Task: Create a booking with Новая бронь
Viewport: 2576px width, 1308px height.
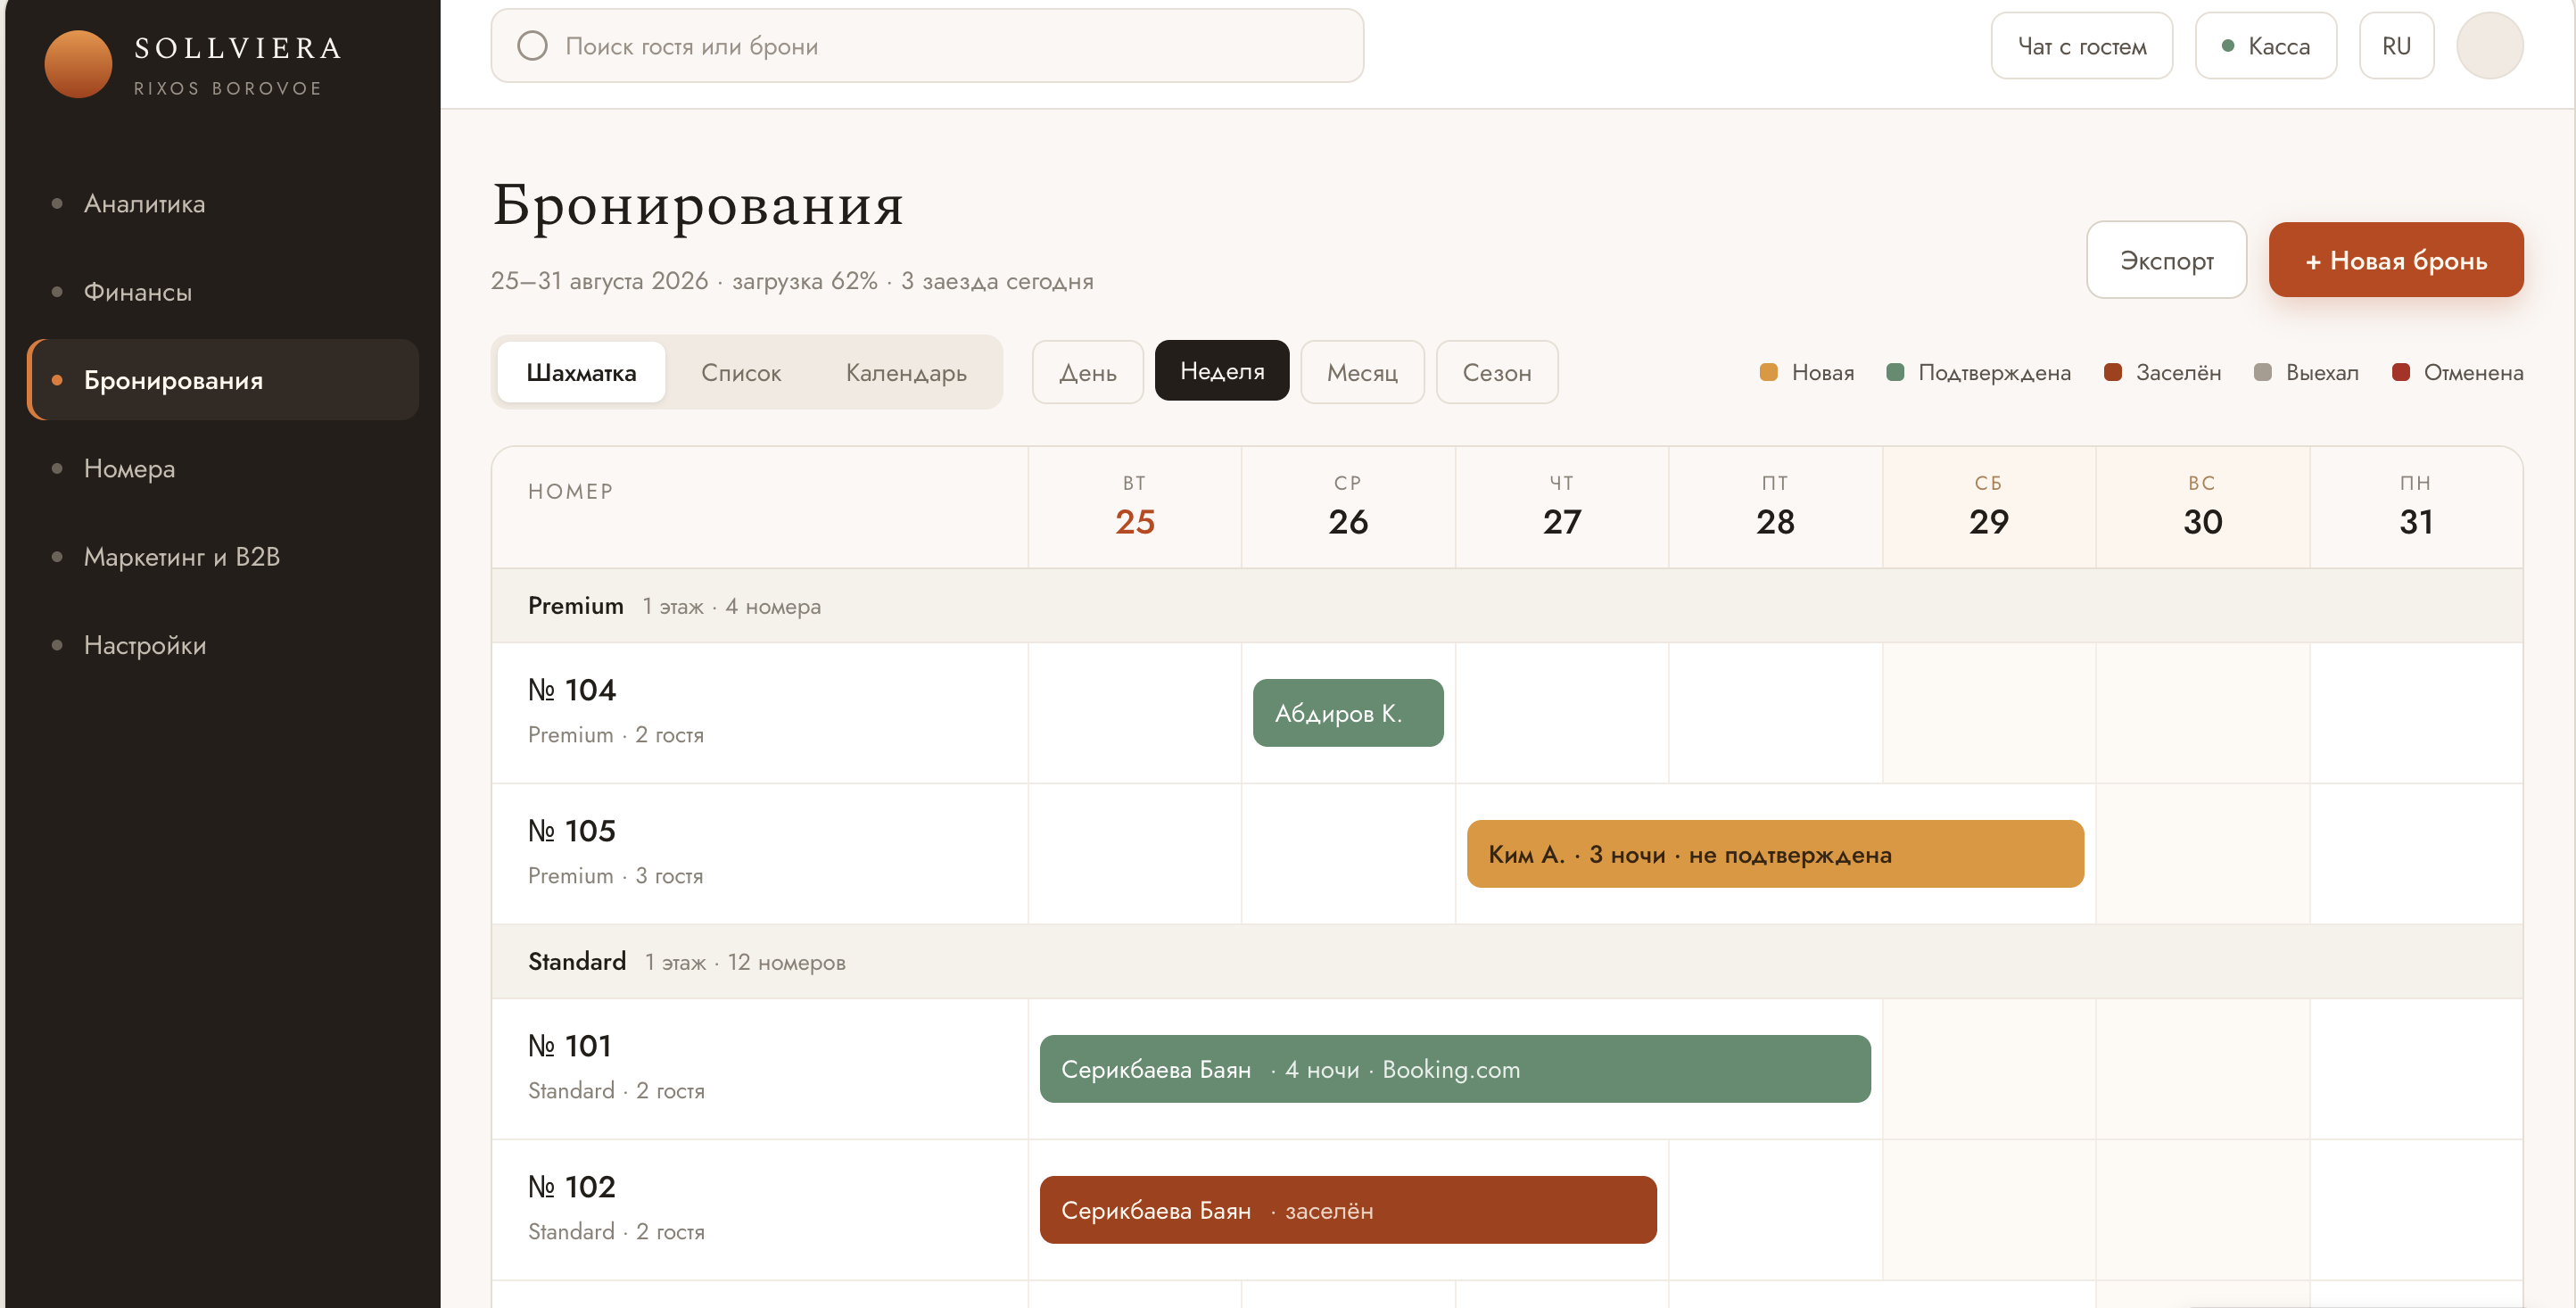Action: 2395,260
